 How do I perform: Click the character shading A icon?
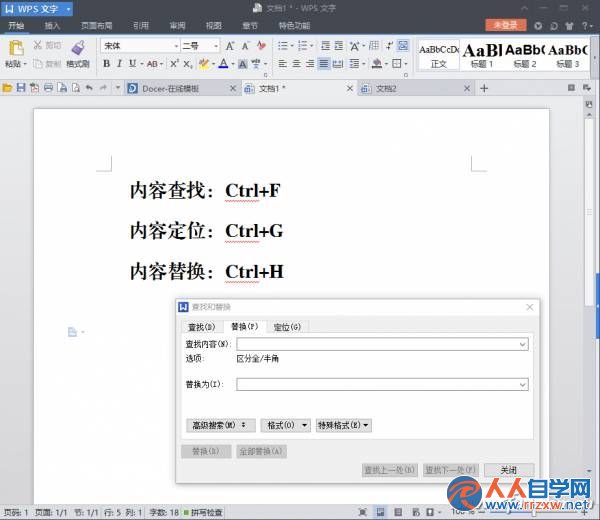tap(243, 64)
